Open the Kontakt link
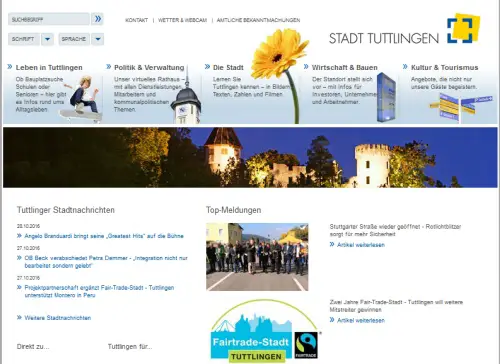Screen dimensions: 500x364 (136, 20)
